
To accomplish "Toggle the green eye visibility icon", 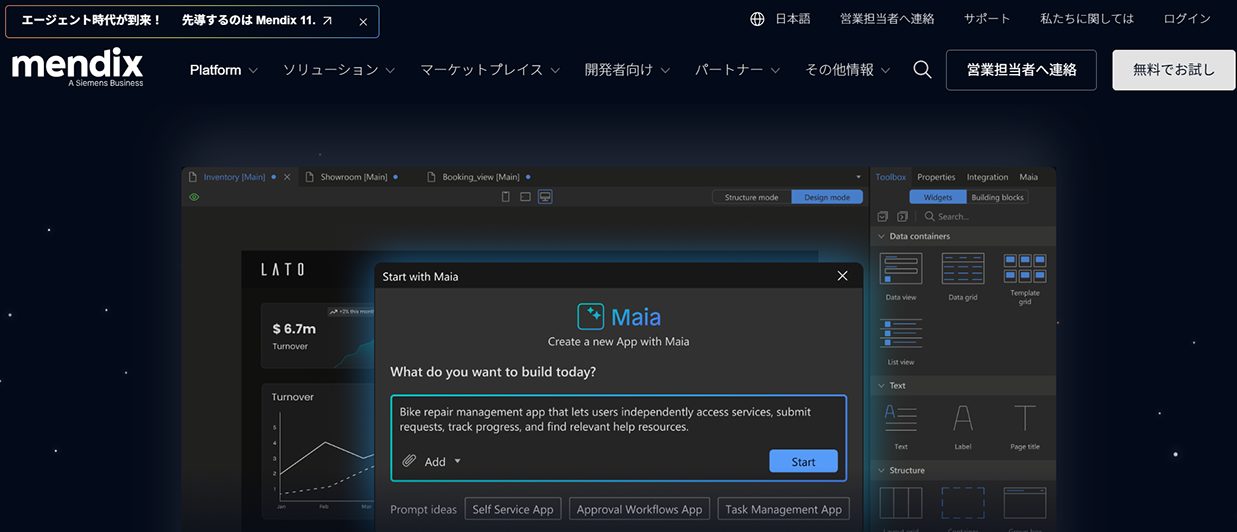I will (194, 197).
